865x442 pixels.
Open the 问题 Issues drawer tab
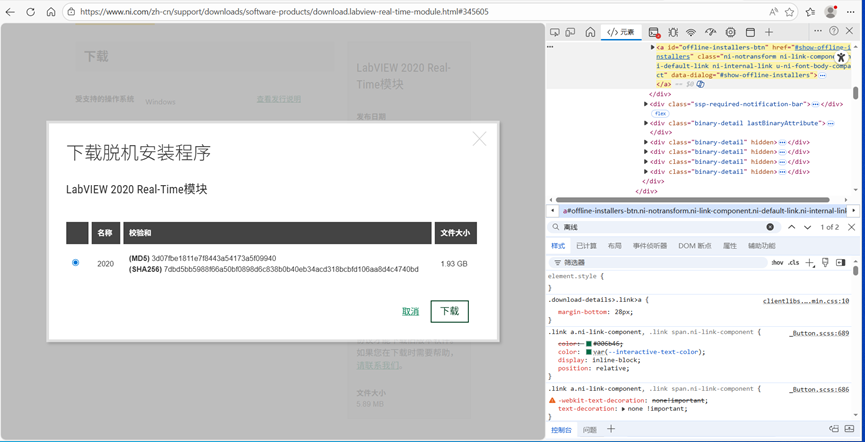[x=590, y=430]
